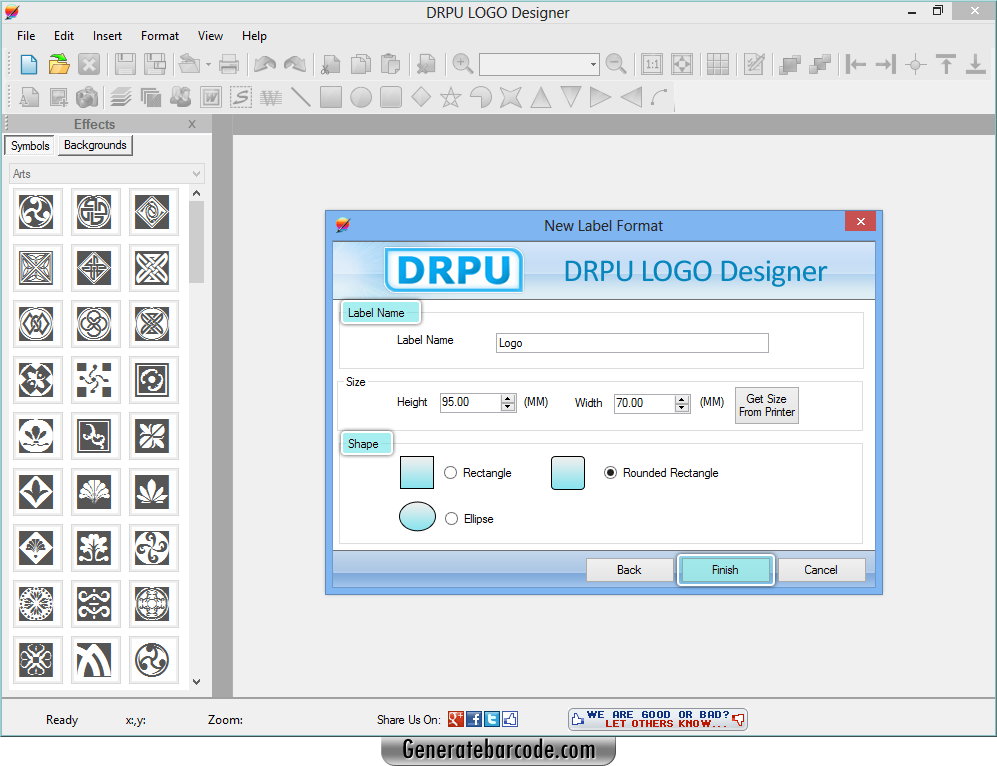The height and width of the screenshot is (766, 997).
Task: Select the Star shape tool
Action: tap(451, 97)
